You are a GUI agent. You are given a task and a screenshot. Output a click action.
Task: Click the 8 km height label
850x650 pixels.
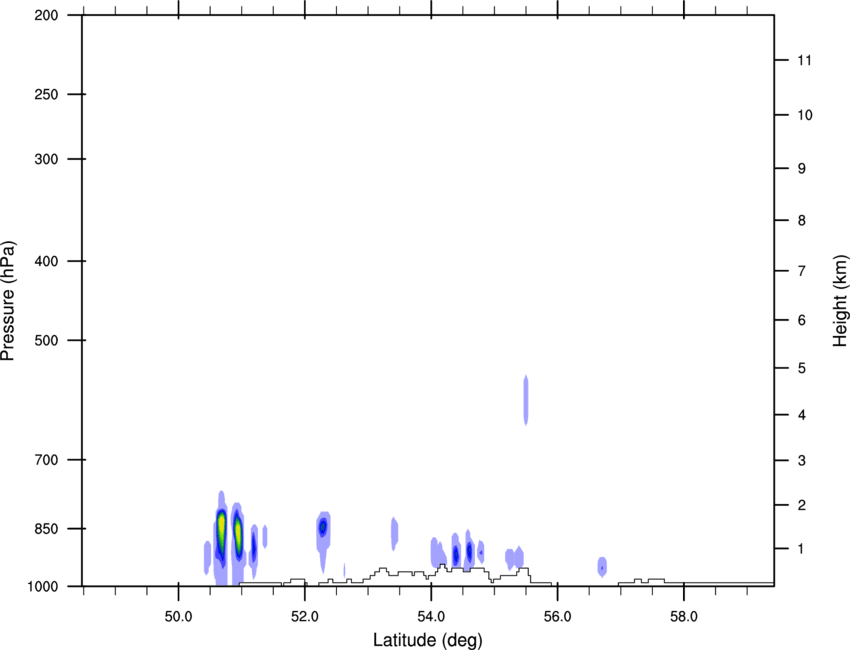click(x=802, y=221)
